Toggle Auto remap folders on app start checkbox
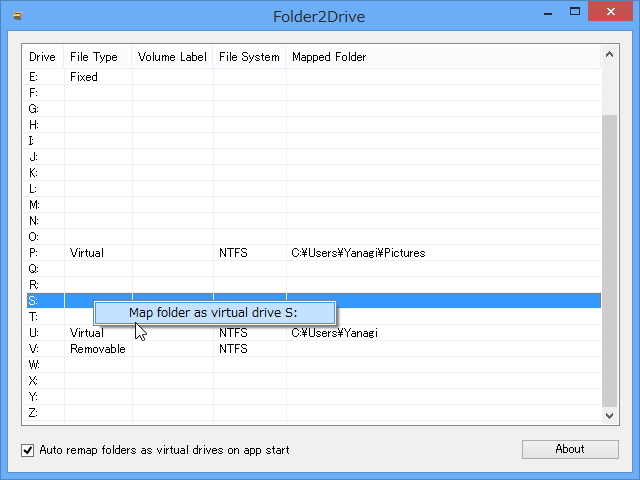640x480 pixels. (28, 450)
